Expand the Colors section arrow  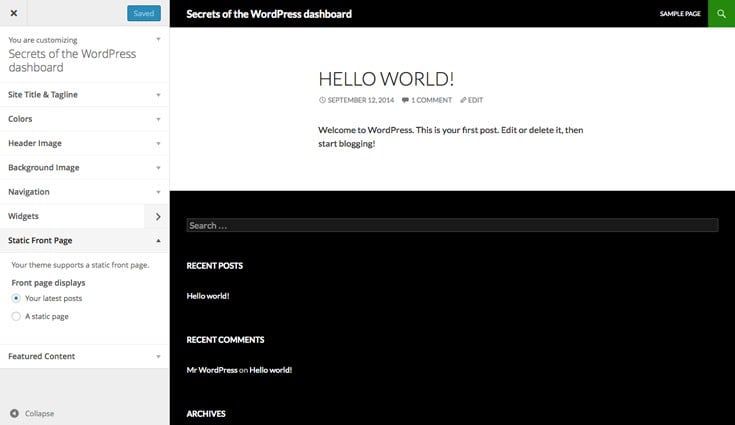point(158,119)
